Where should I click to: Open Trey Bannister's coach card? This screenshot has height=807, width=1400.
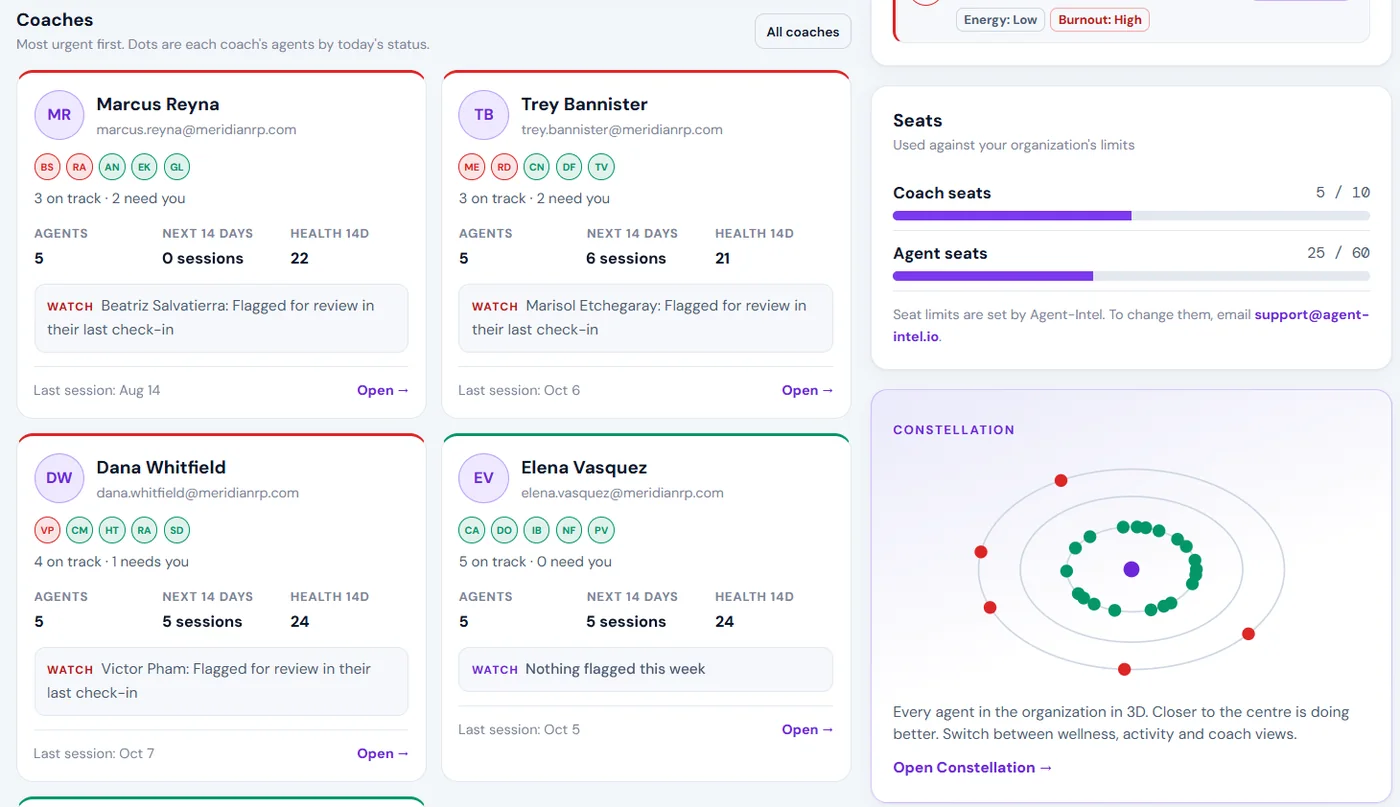tap(808, 390)
